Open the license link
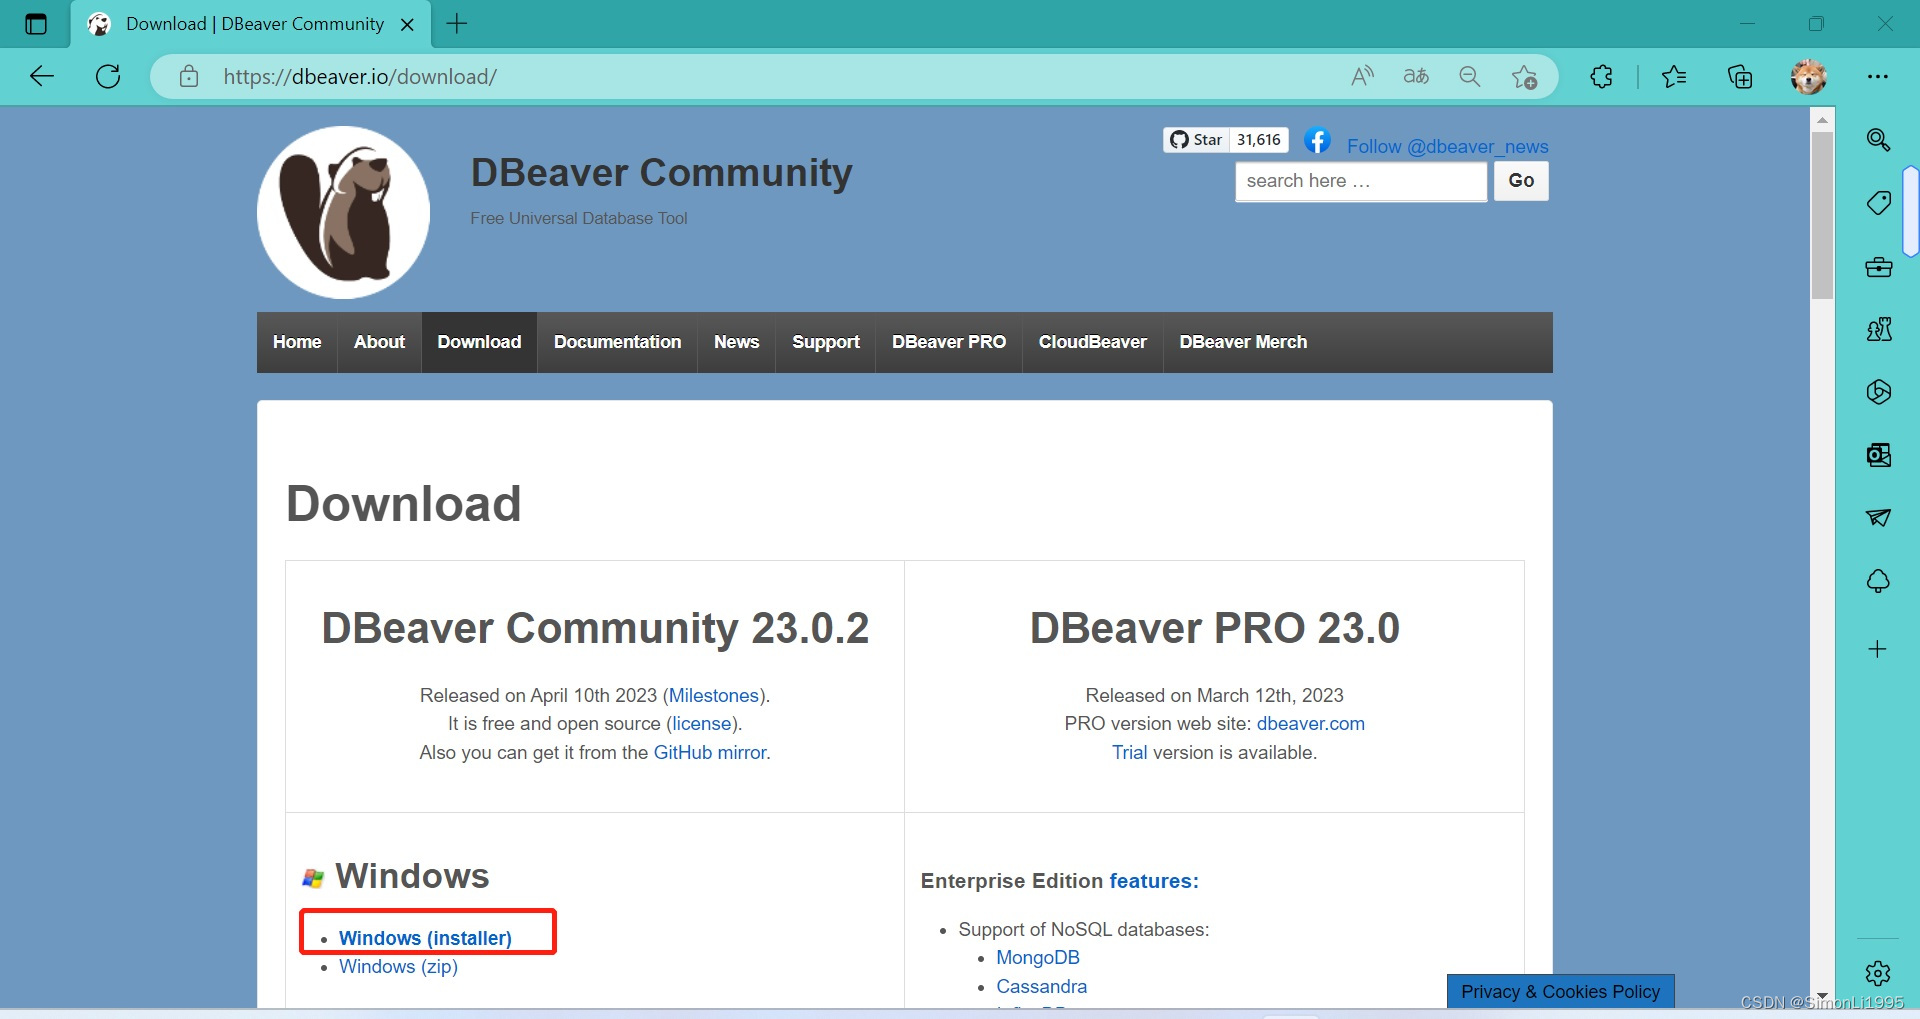Image resolution: width=1920 pixels, height=1019 pixels. coord(702,723)
